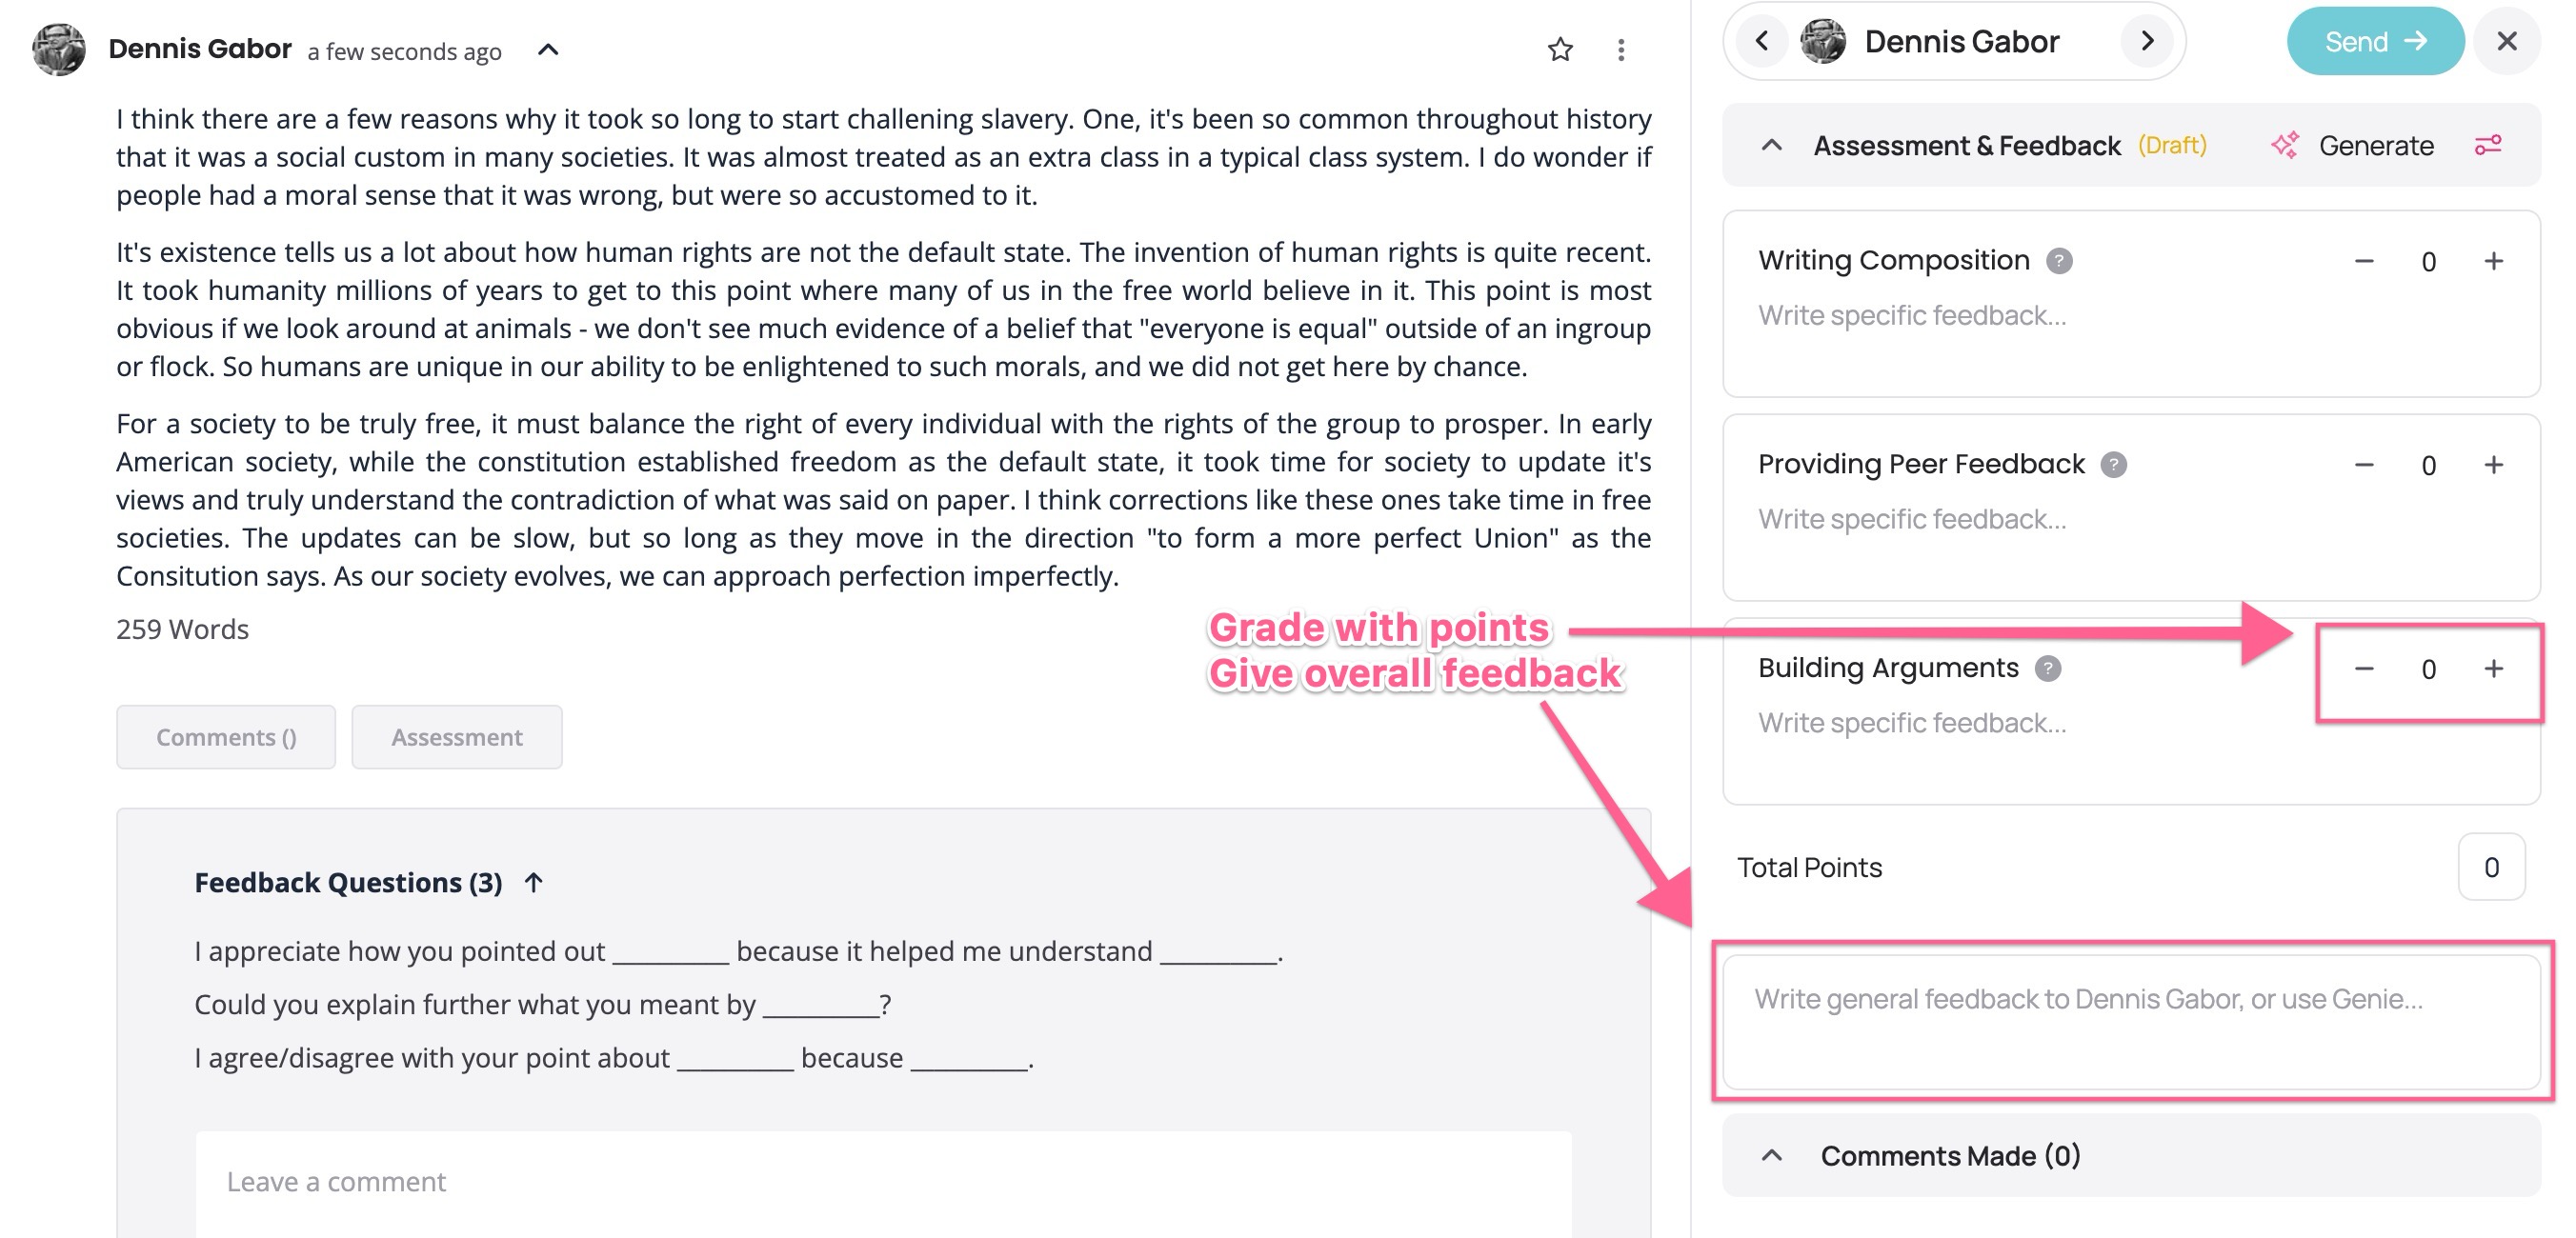Screen dimensions: 2576x1238
Task: Collapse Dennis Gabor's post with the chevron
Action: pos(548,50)
